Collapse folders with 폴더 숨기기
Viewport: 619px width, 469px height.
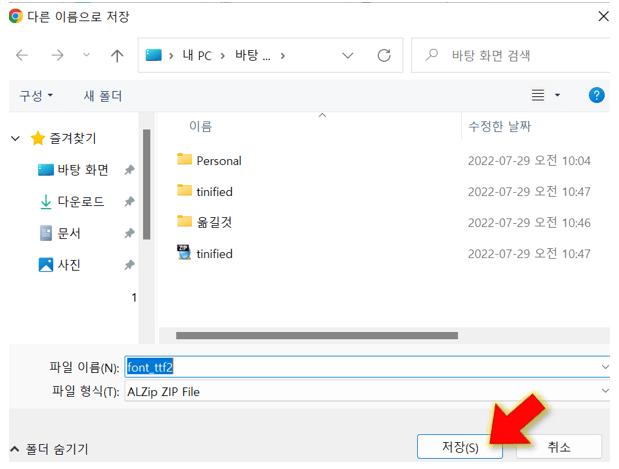(x=49, y=449)
